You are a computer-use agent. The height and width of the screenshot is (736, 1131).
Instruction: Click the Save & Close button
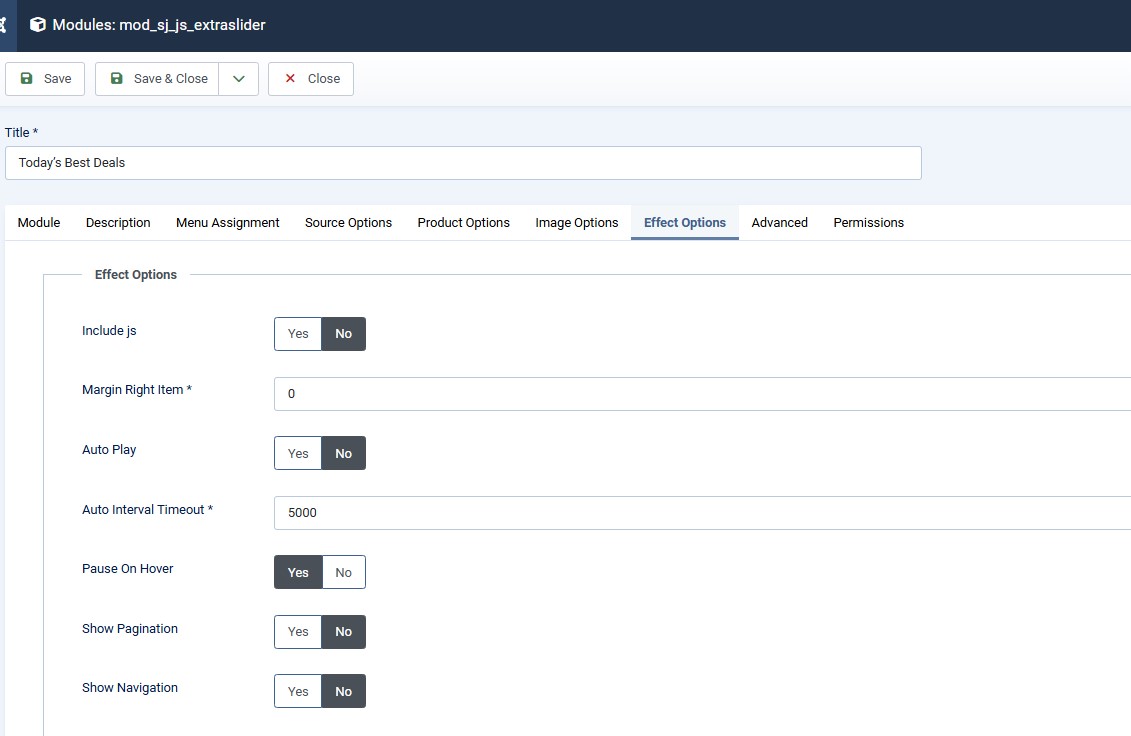coord(158,79)
